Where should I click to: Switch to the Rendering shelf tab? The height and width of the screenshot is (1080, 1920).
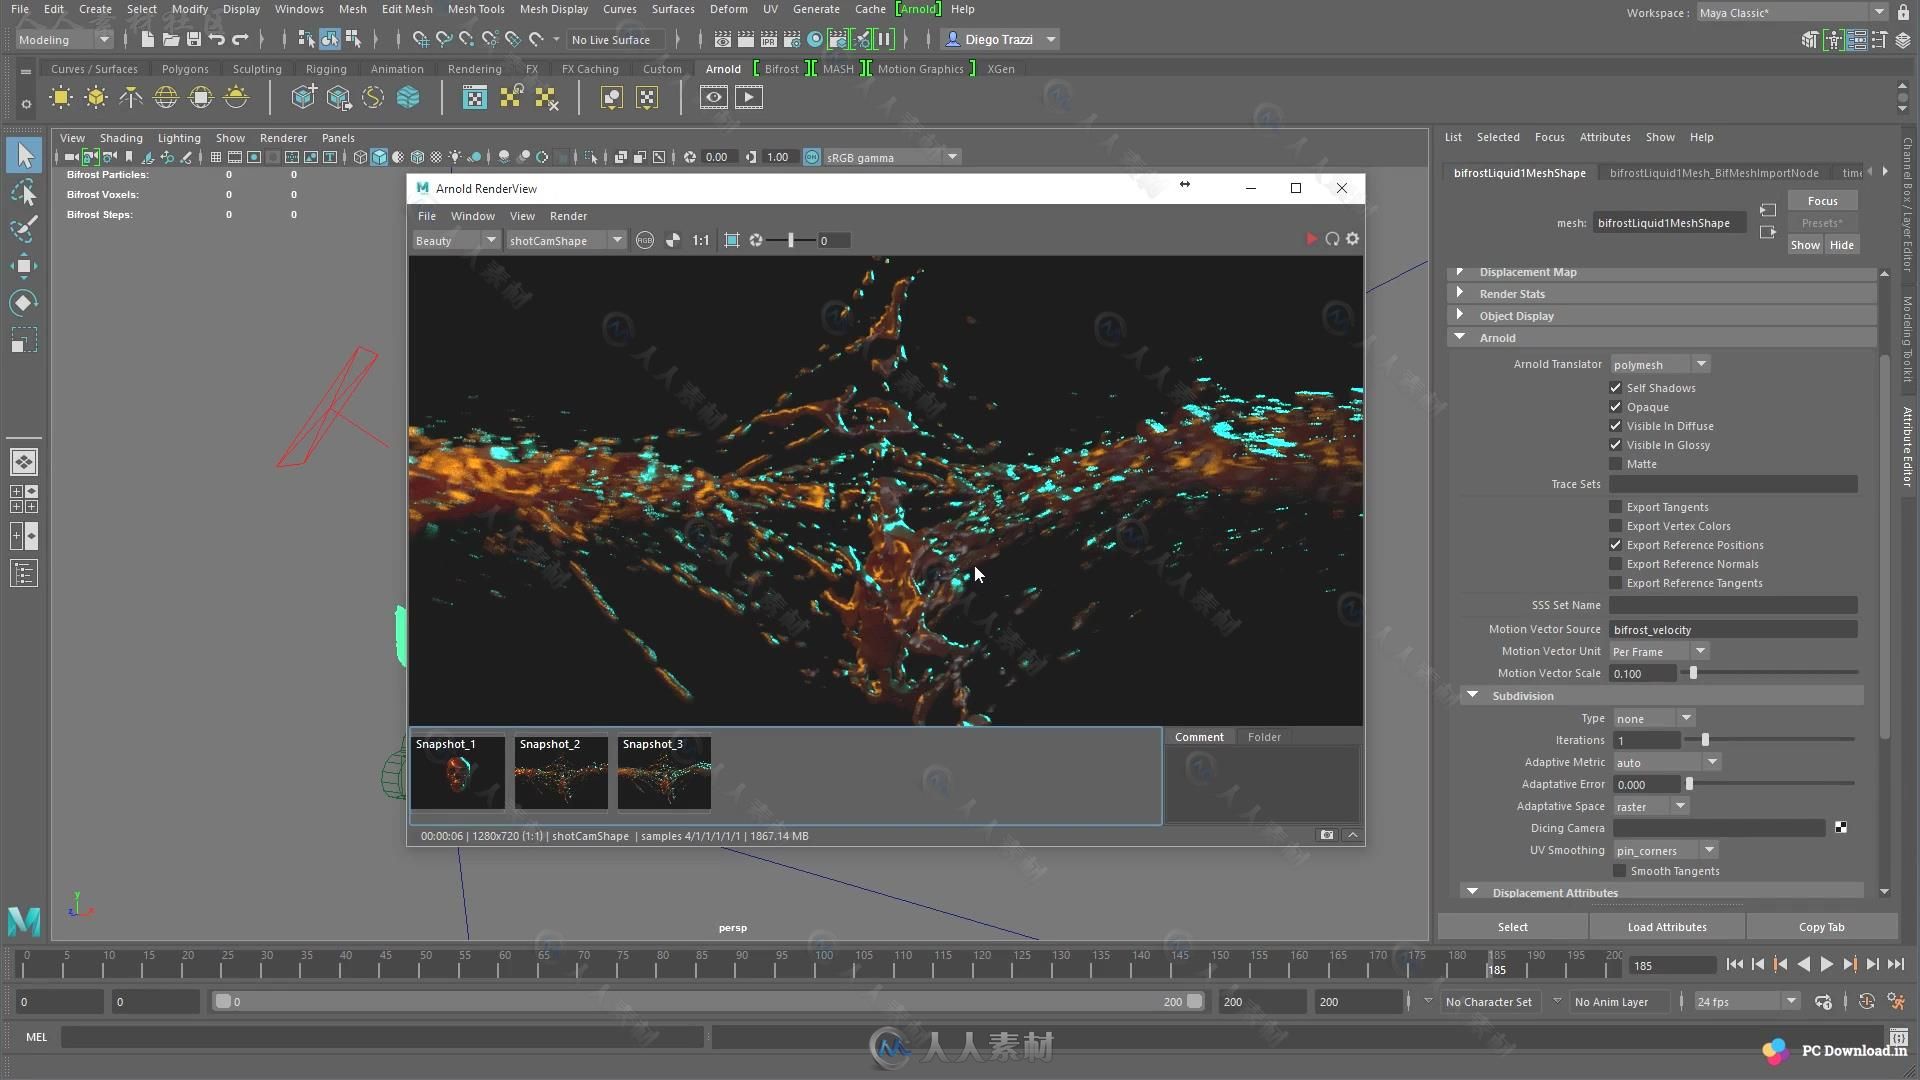pyautogui.click(x=474, y=69)
